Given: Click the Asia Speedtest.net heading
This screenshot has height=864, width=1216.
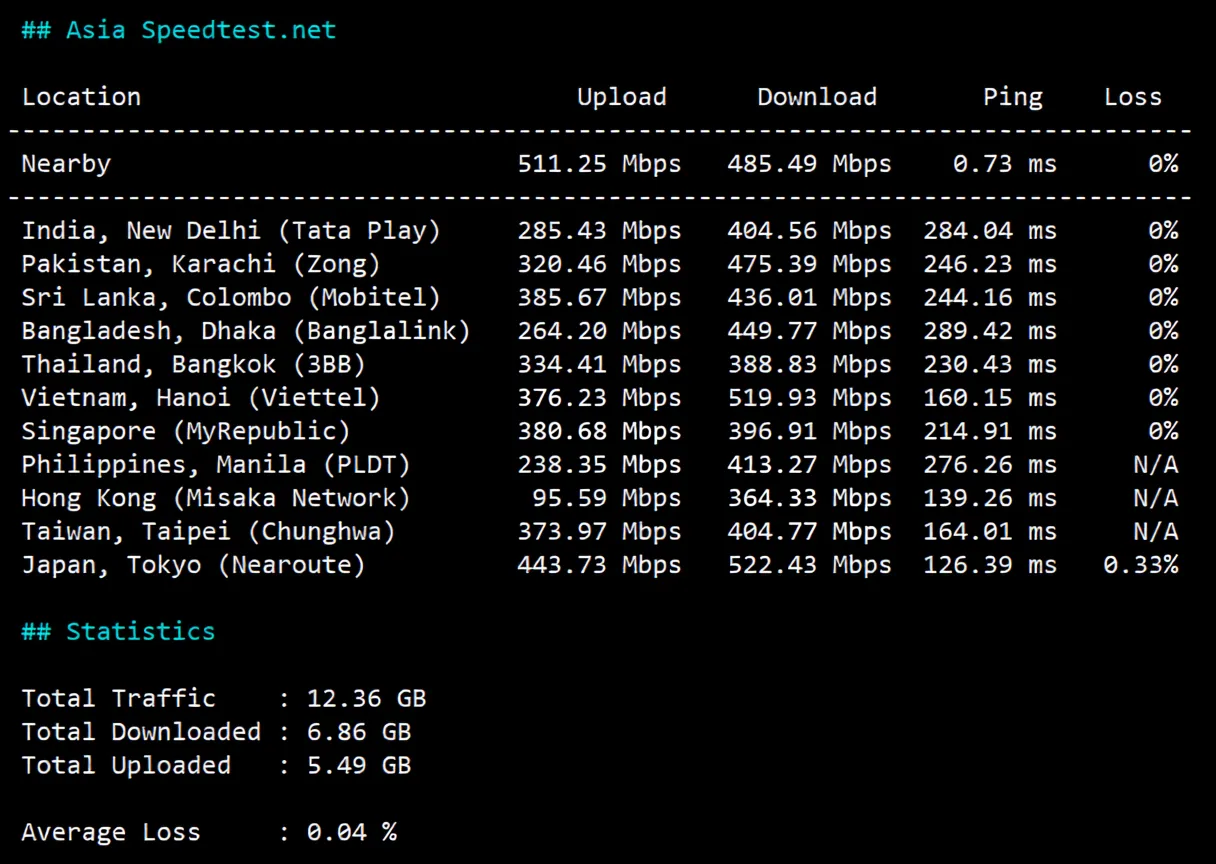Looking at the screenshot, I should (178, 29).
